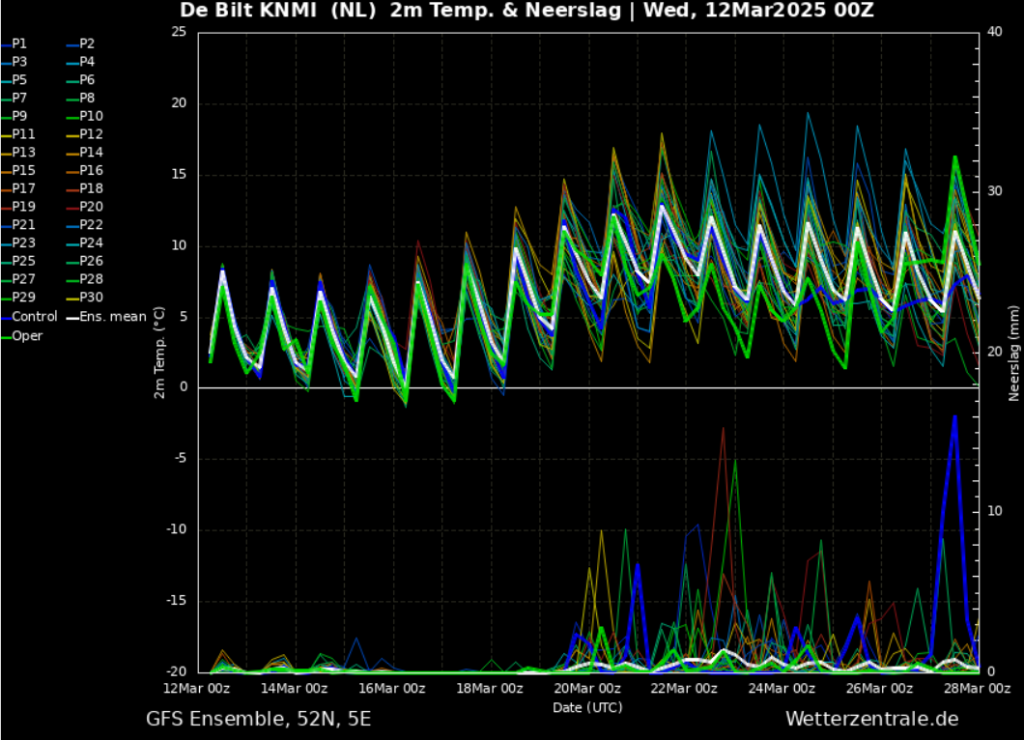
Task: Click the P30 legend label
Action: [x=90, y=298]
